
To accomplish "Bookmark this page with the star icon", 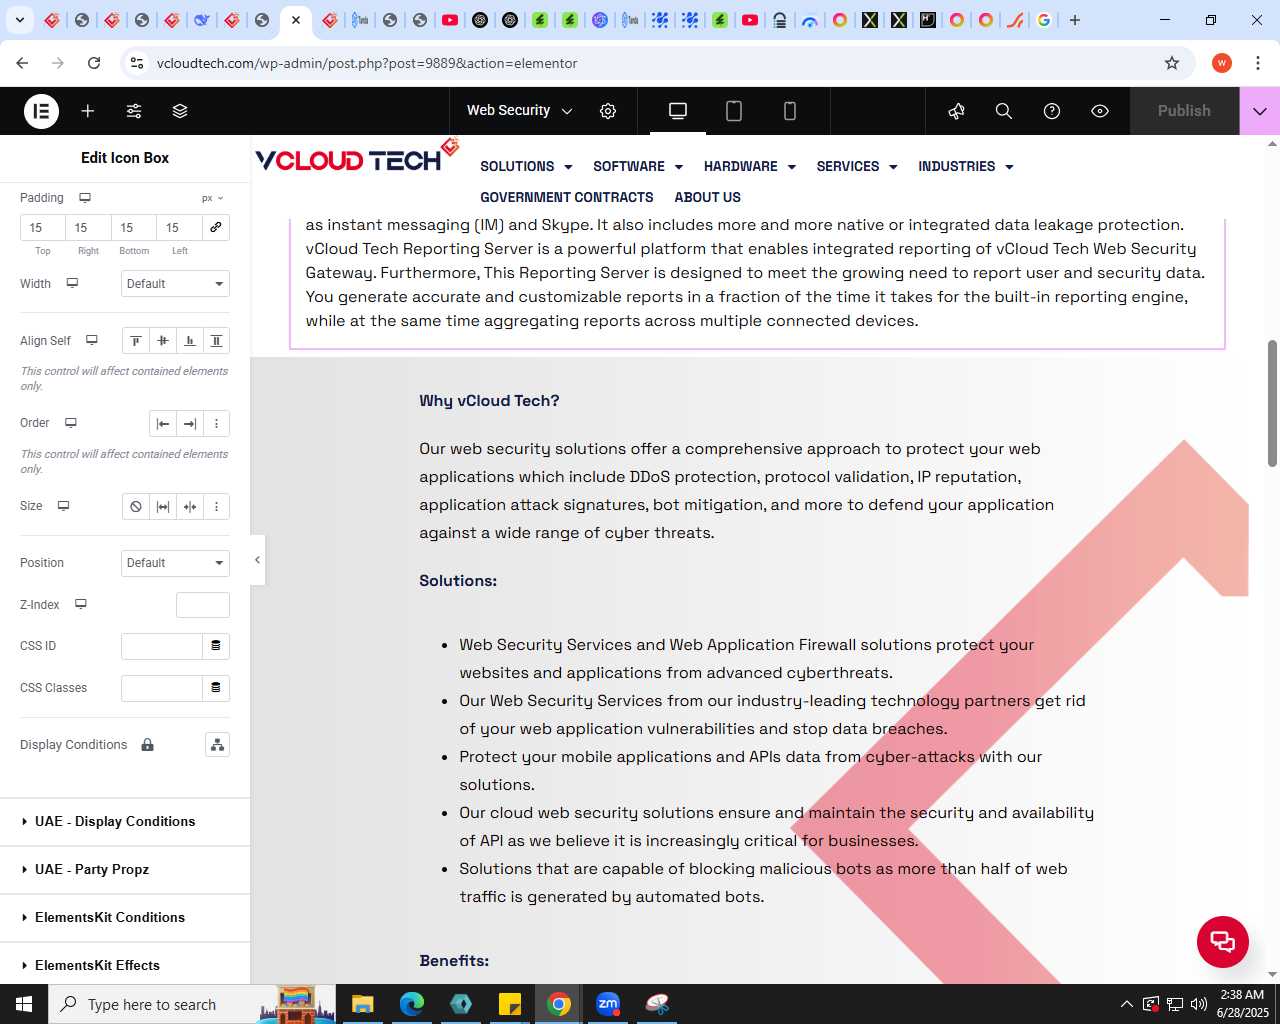I will [1172, 63].
